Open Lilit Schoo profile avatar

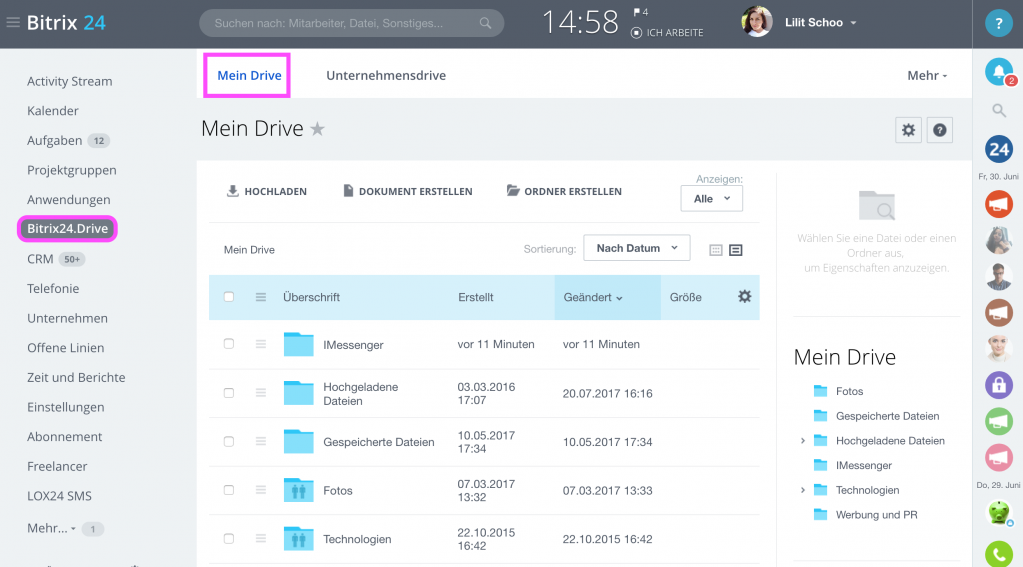[757, 22]
